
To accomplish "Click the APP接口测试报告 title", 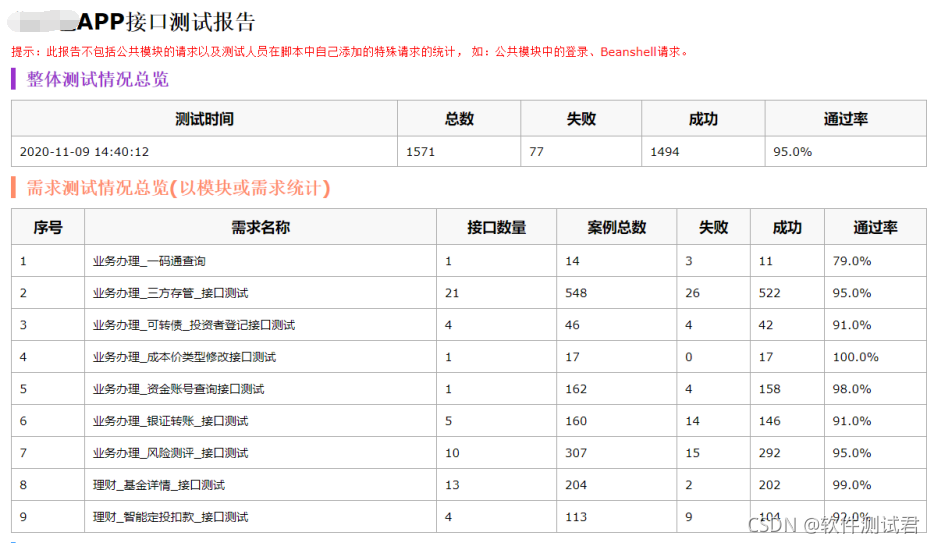I will pyautogui.click(x=166, y=22).
